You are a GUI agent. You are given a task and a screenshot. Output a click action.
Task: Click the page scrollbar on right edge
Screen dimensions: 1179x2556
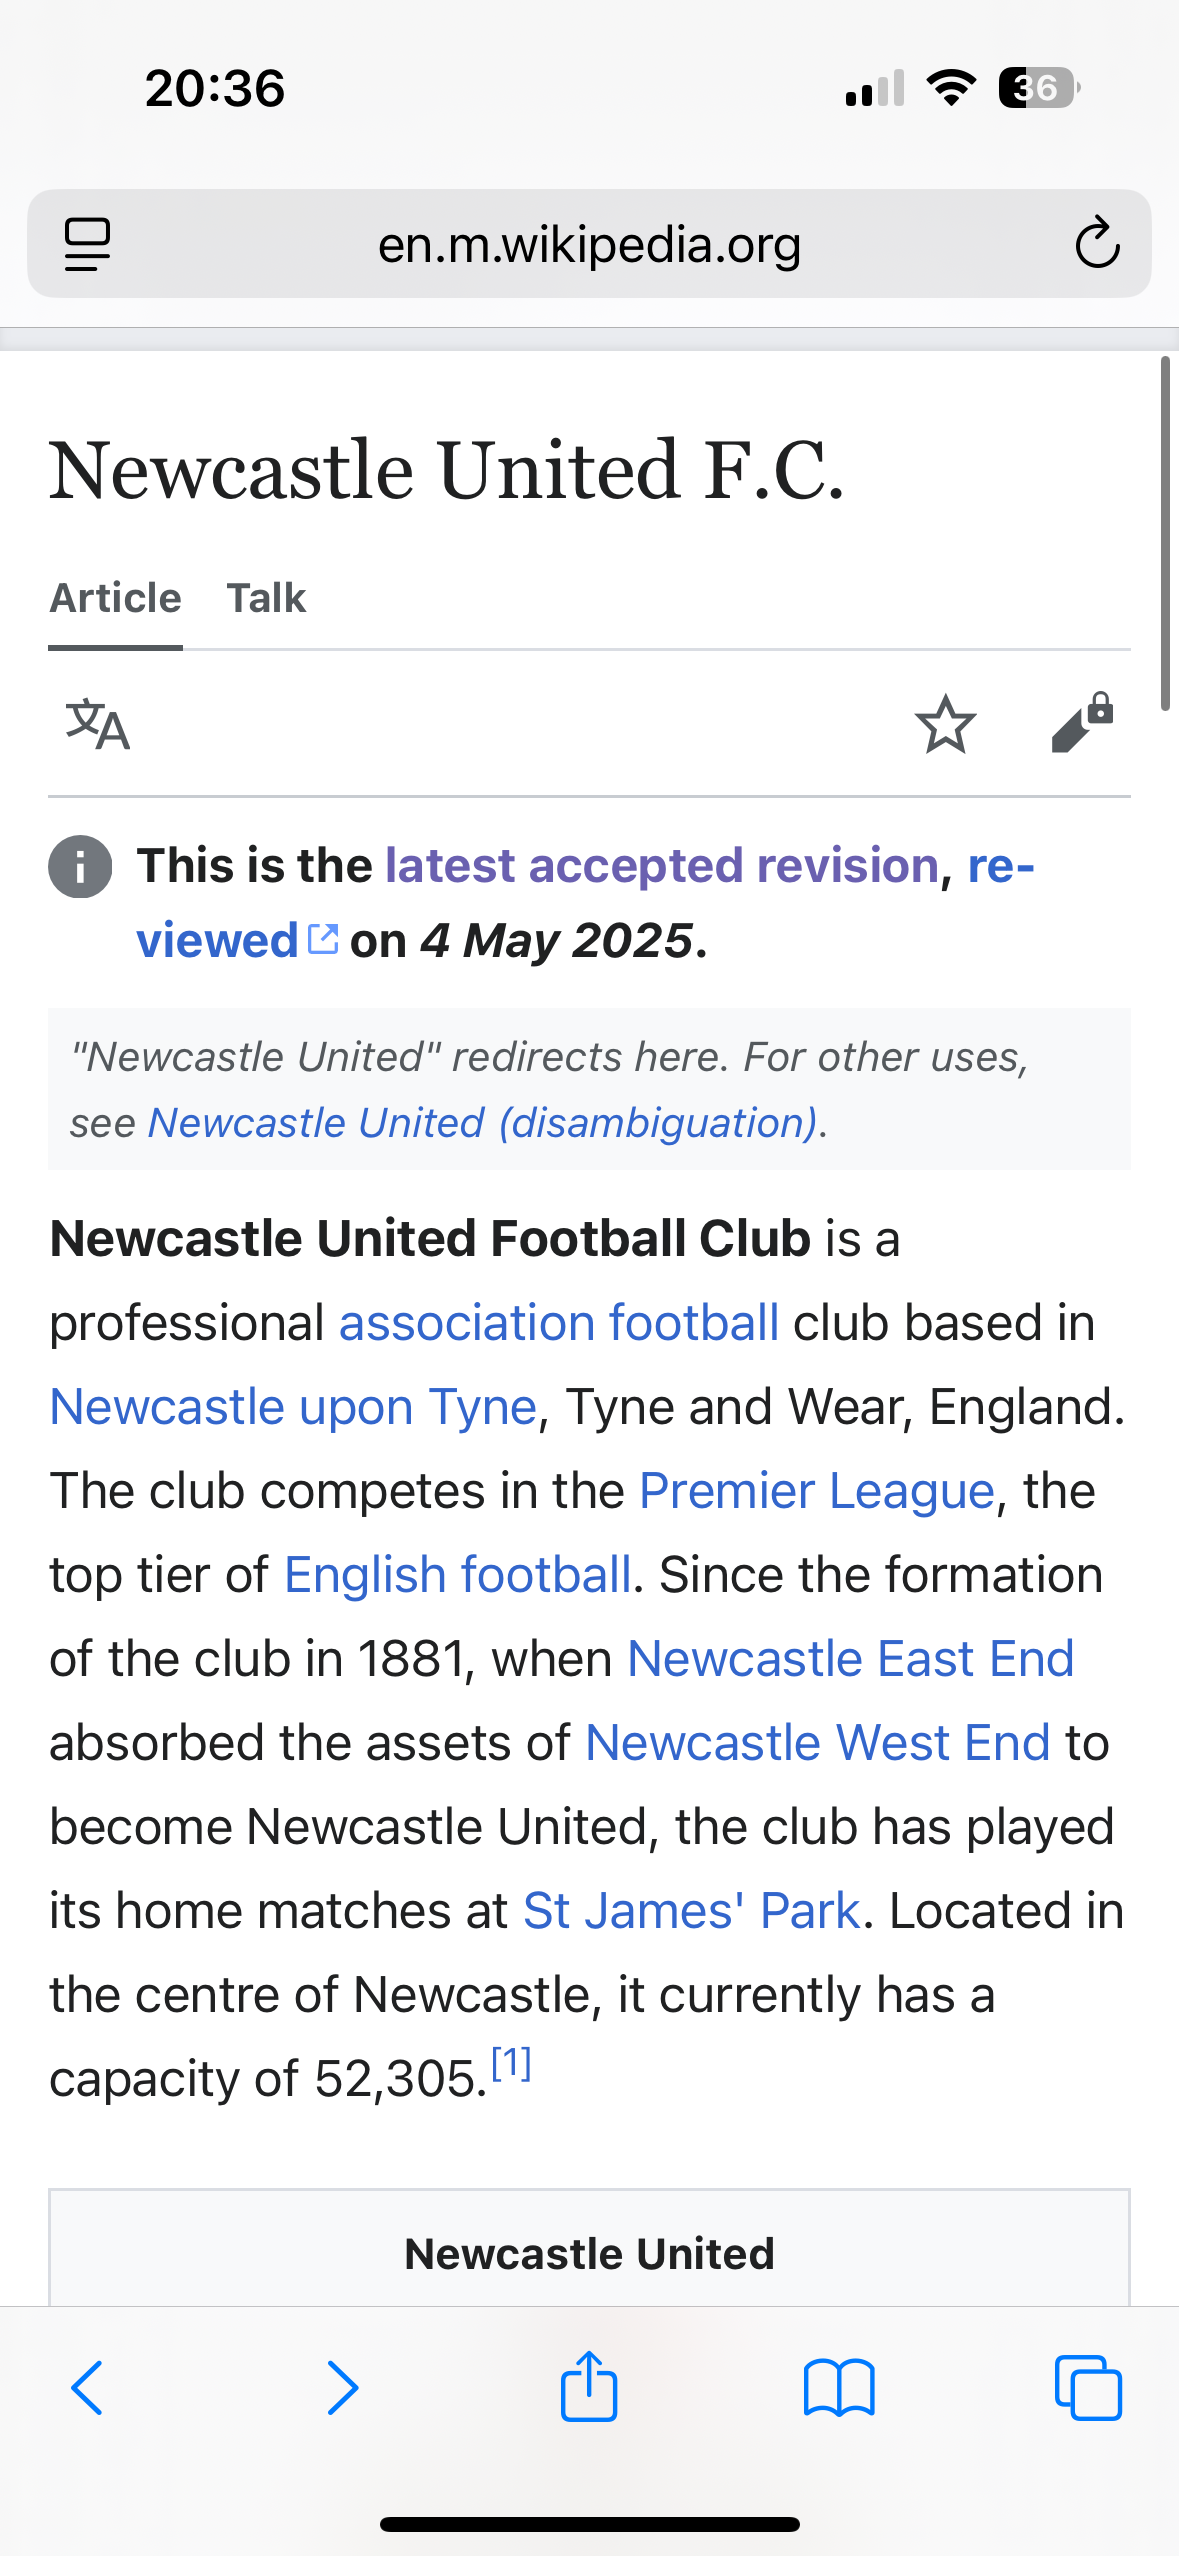[x=1165, y=533]
